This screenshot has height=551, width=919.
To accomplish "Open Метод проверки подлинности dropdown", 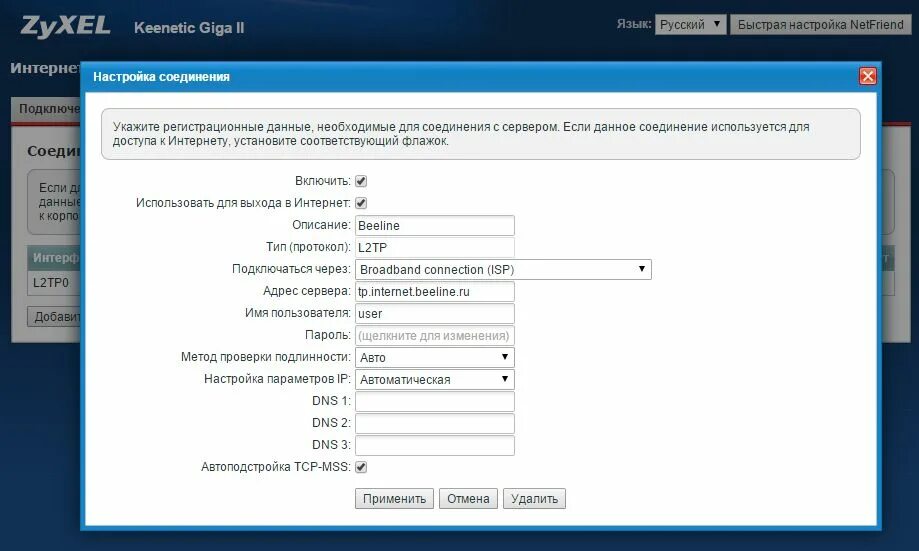I will pos(434,357).
